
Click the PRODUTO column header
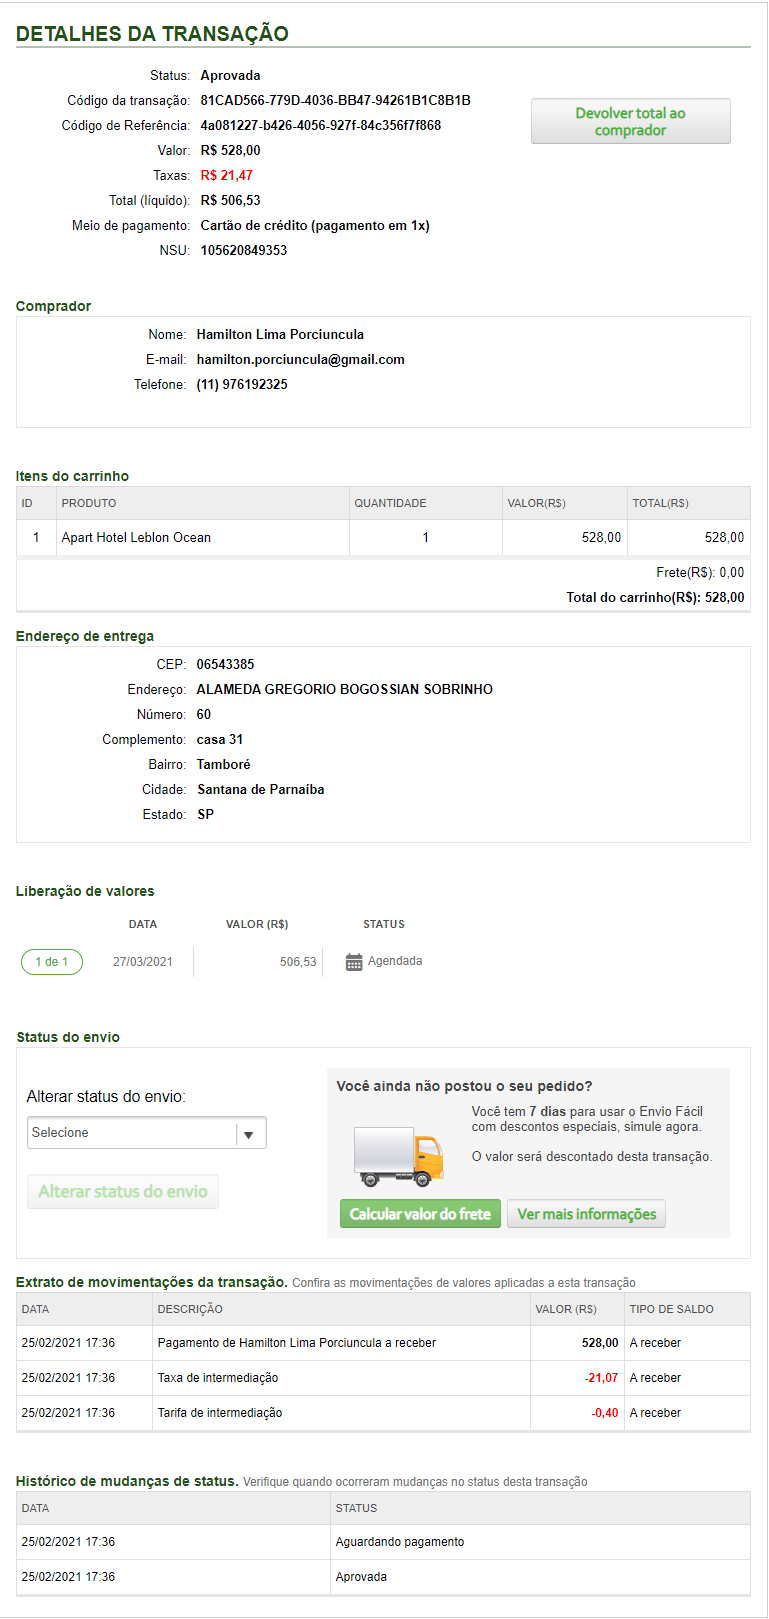[89, 503]
